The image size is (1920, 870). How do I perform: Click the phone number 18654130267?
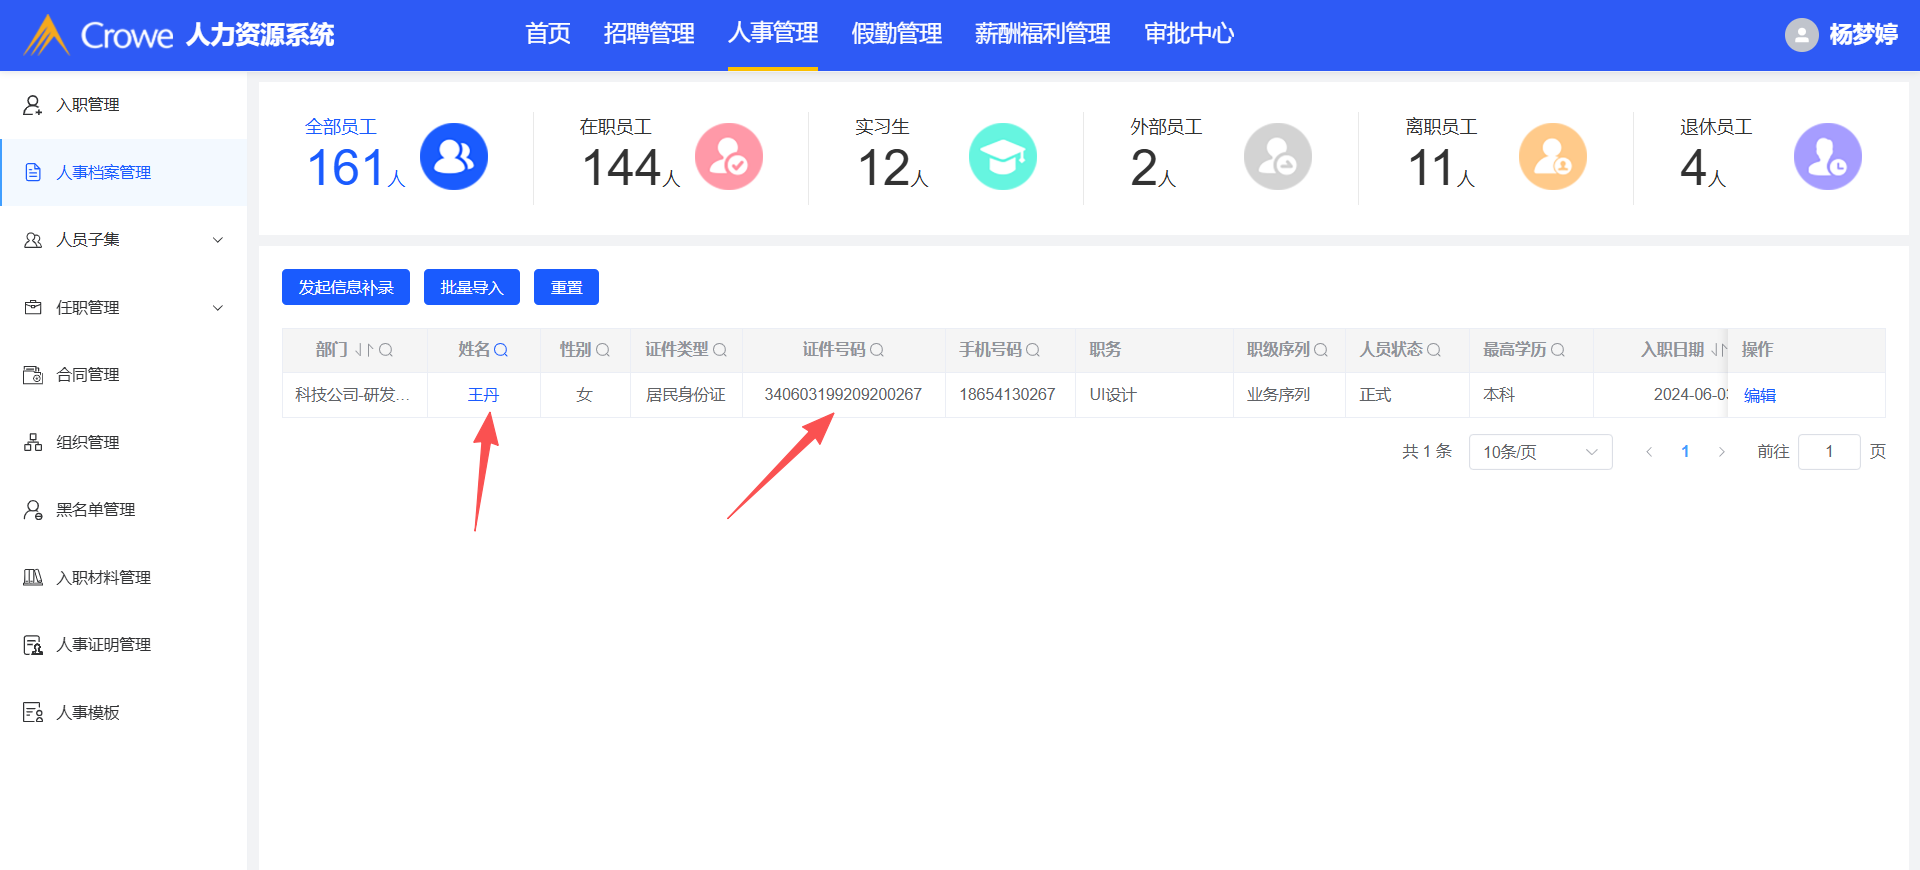[x=1008, y=395]
